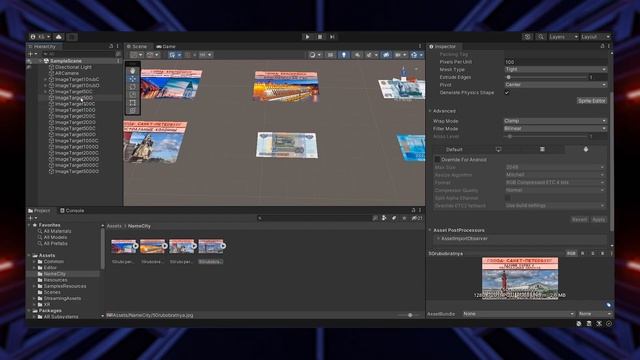640x360 pixels.
Task: Collapse the Asset PostProcessors section
Action: pyautogui.click(x=430, y=230)
